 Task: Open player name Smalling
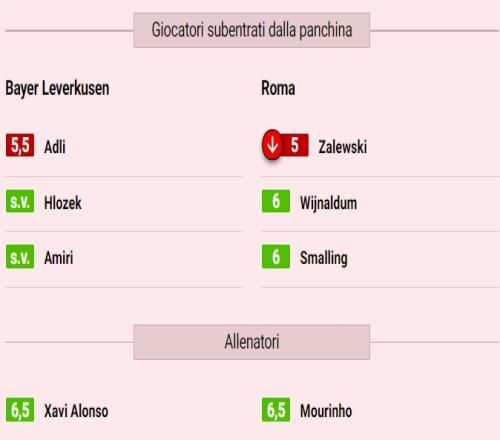[324, 258]
